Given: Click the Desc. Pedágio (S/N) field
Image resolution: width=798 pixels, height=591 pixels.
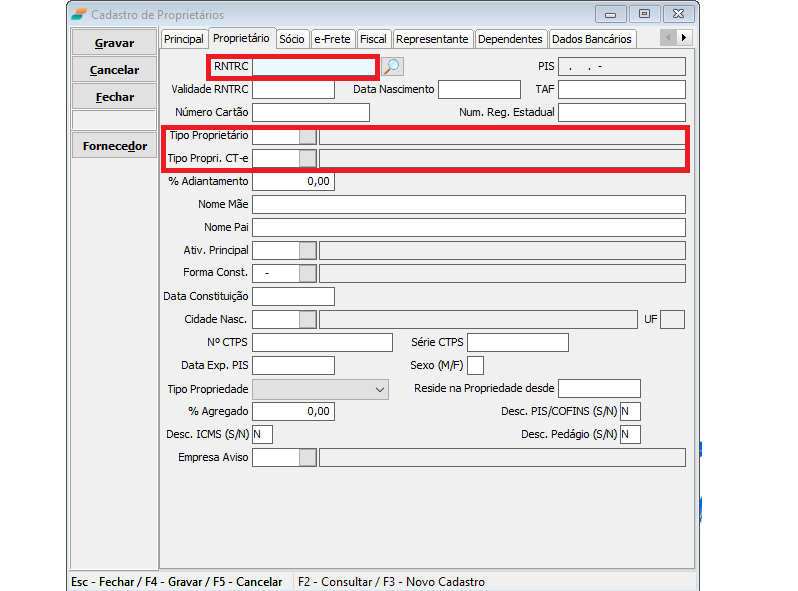Looking at the screenshot, I should click(x=630, y=435).
